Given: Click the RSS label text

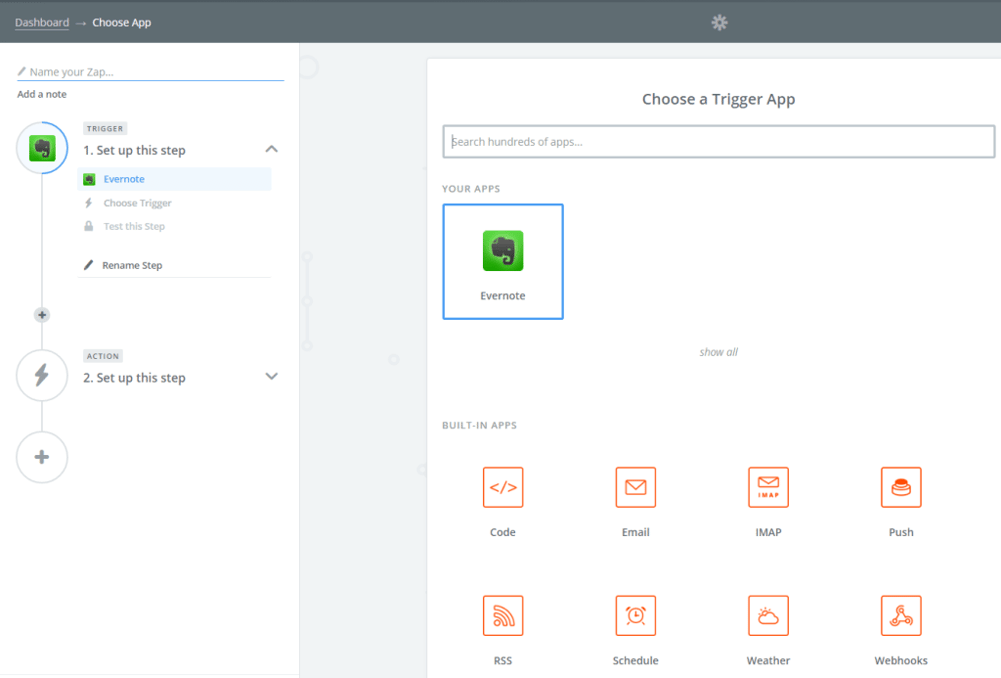Looking at the screenshot, I should click(x=503, y=660).
